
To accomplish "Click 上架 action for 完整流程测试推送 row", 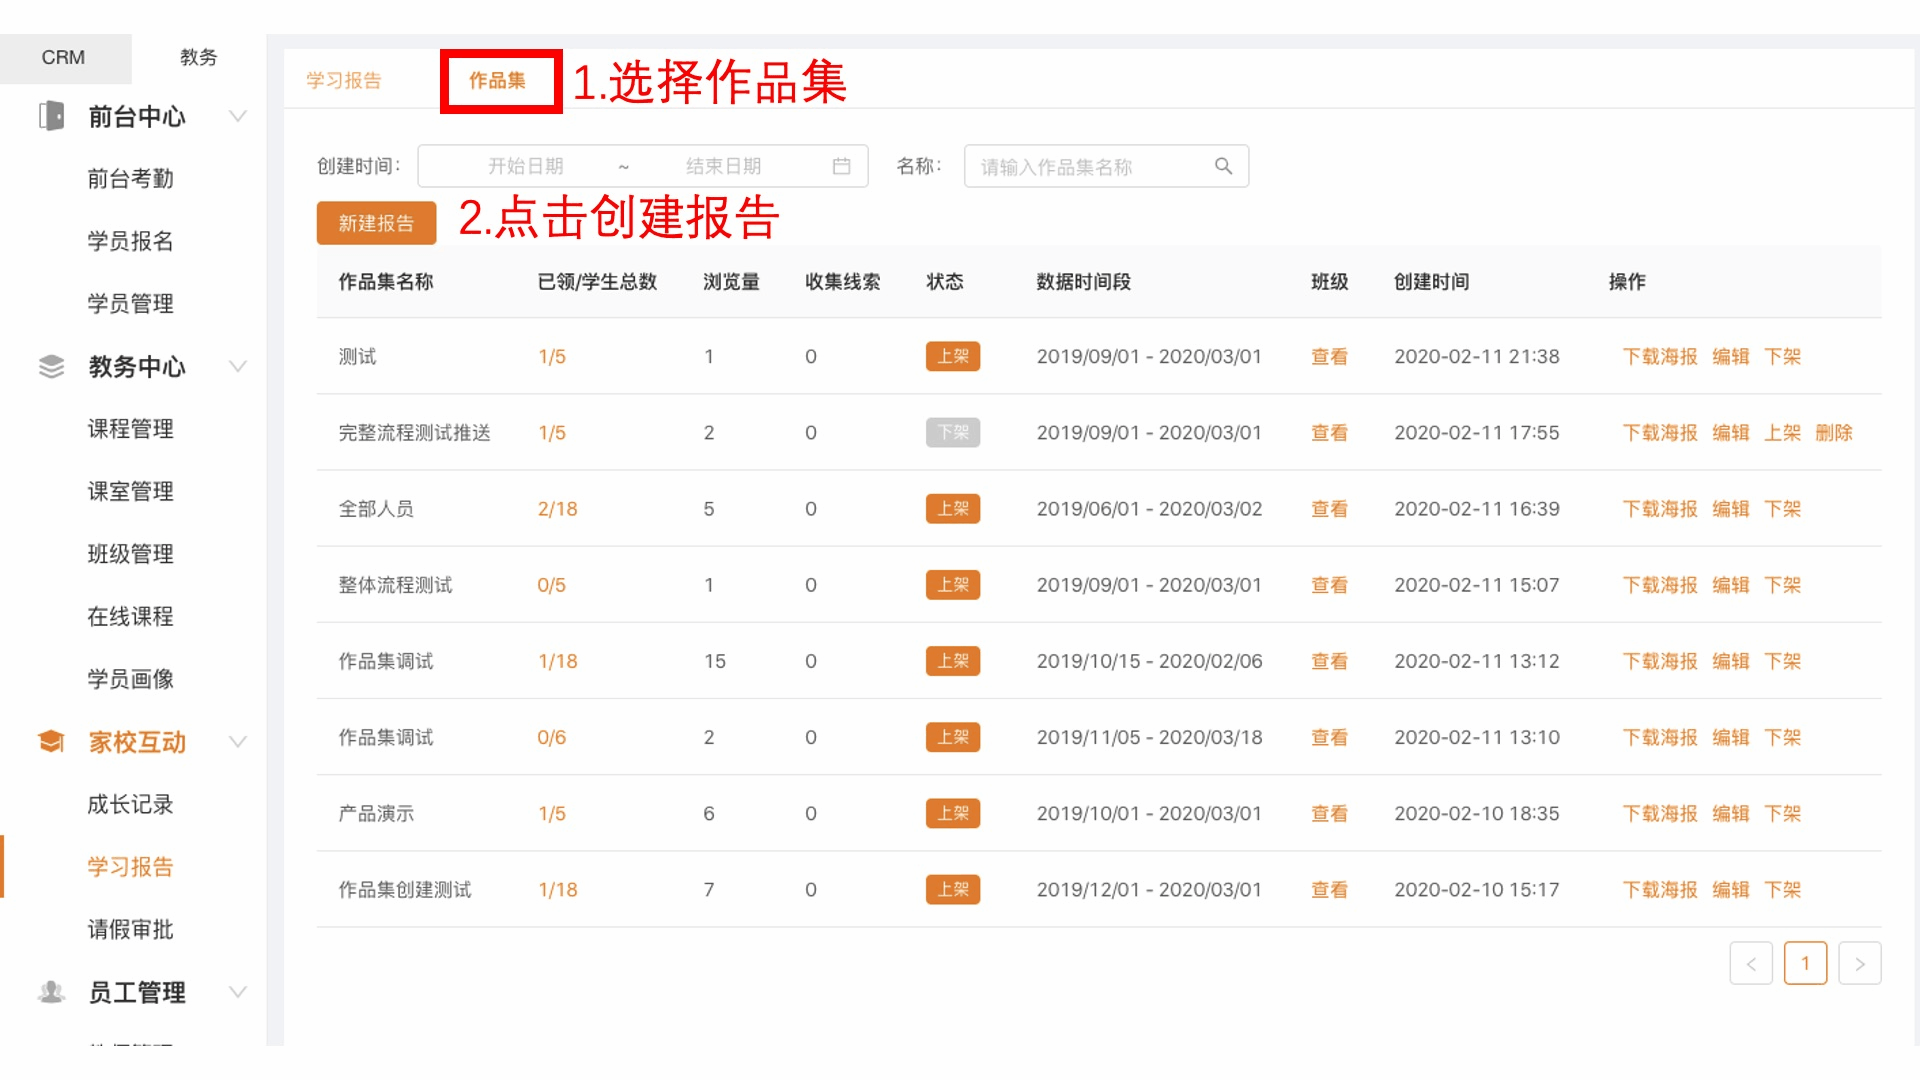I will (x=1782, y=433).
